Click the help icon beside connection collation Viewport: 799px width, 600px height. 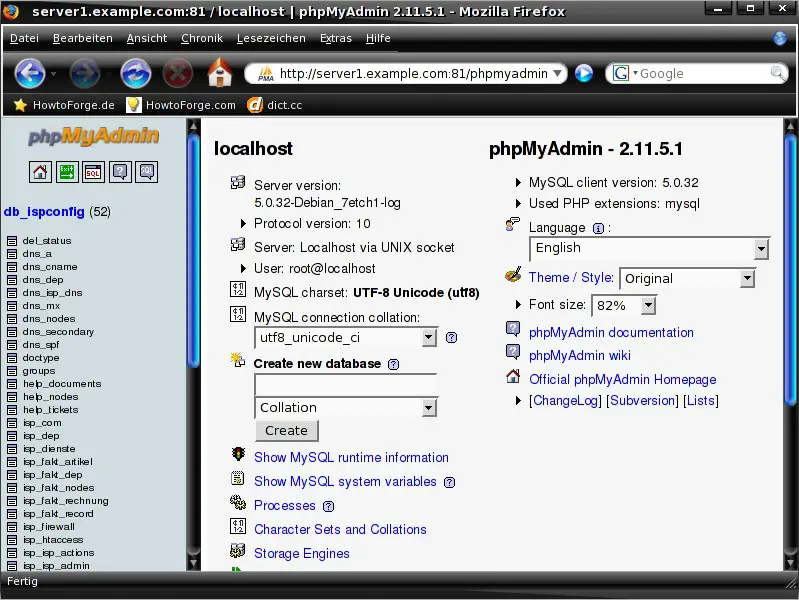pos(451,337)
